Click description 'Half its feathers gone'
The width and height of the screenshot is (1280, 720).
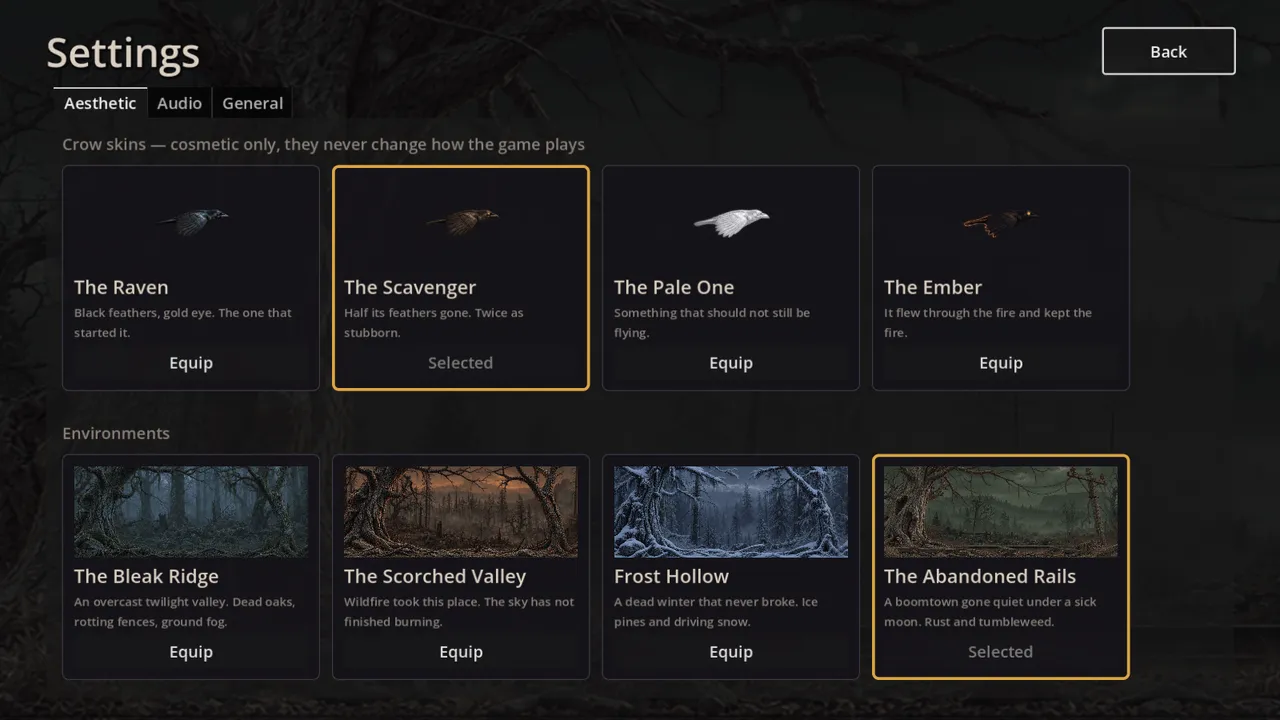click(x=434, y=322)
